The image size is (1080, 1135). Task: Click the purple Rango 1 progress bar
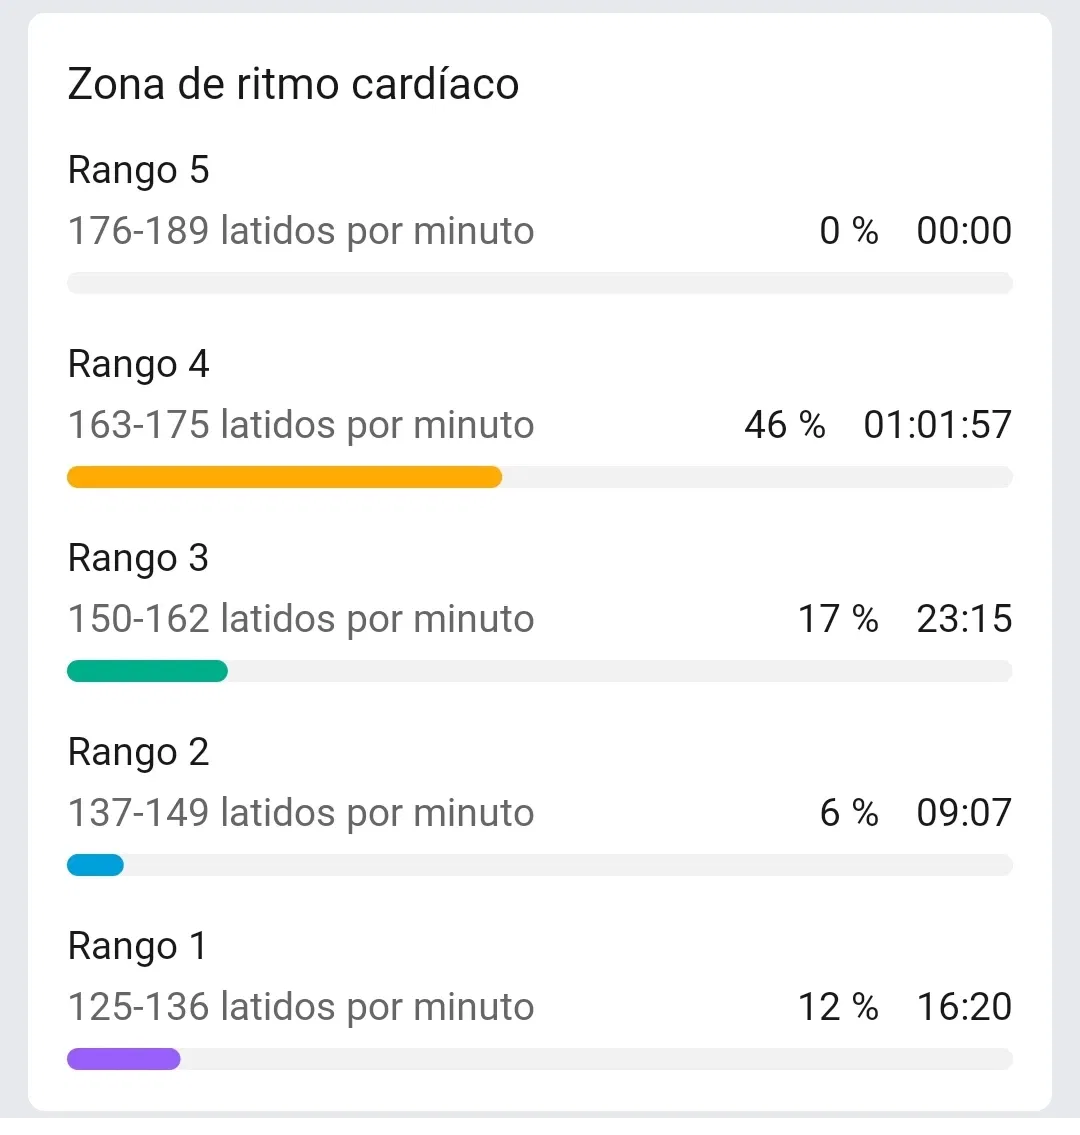(x=123, y=1059)
